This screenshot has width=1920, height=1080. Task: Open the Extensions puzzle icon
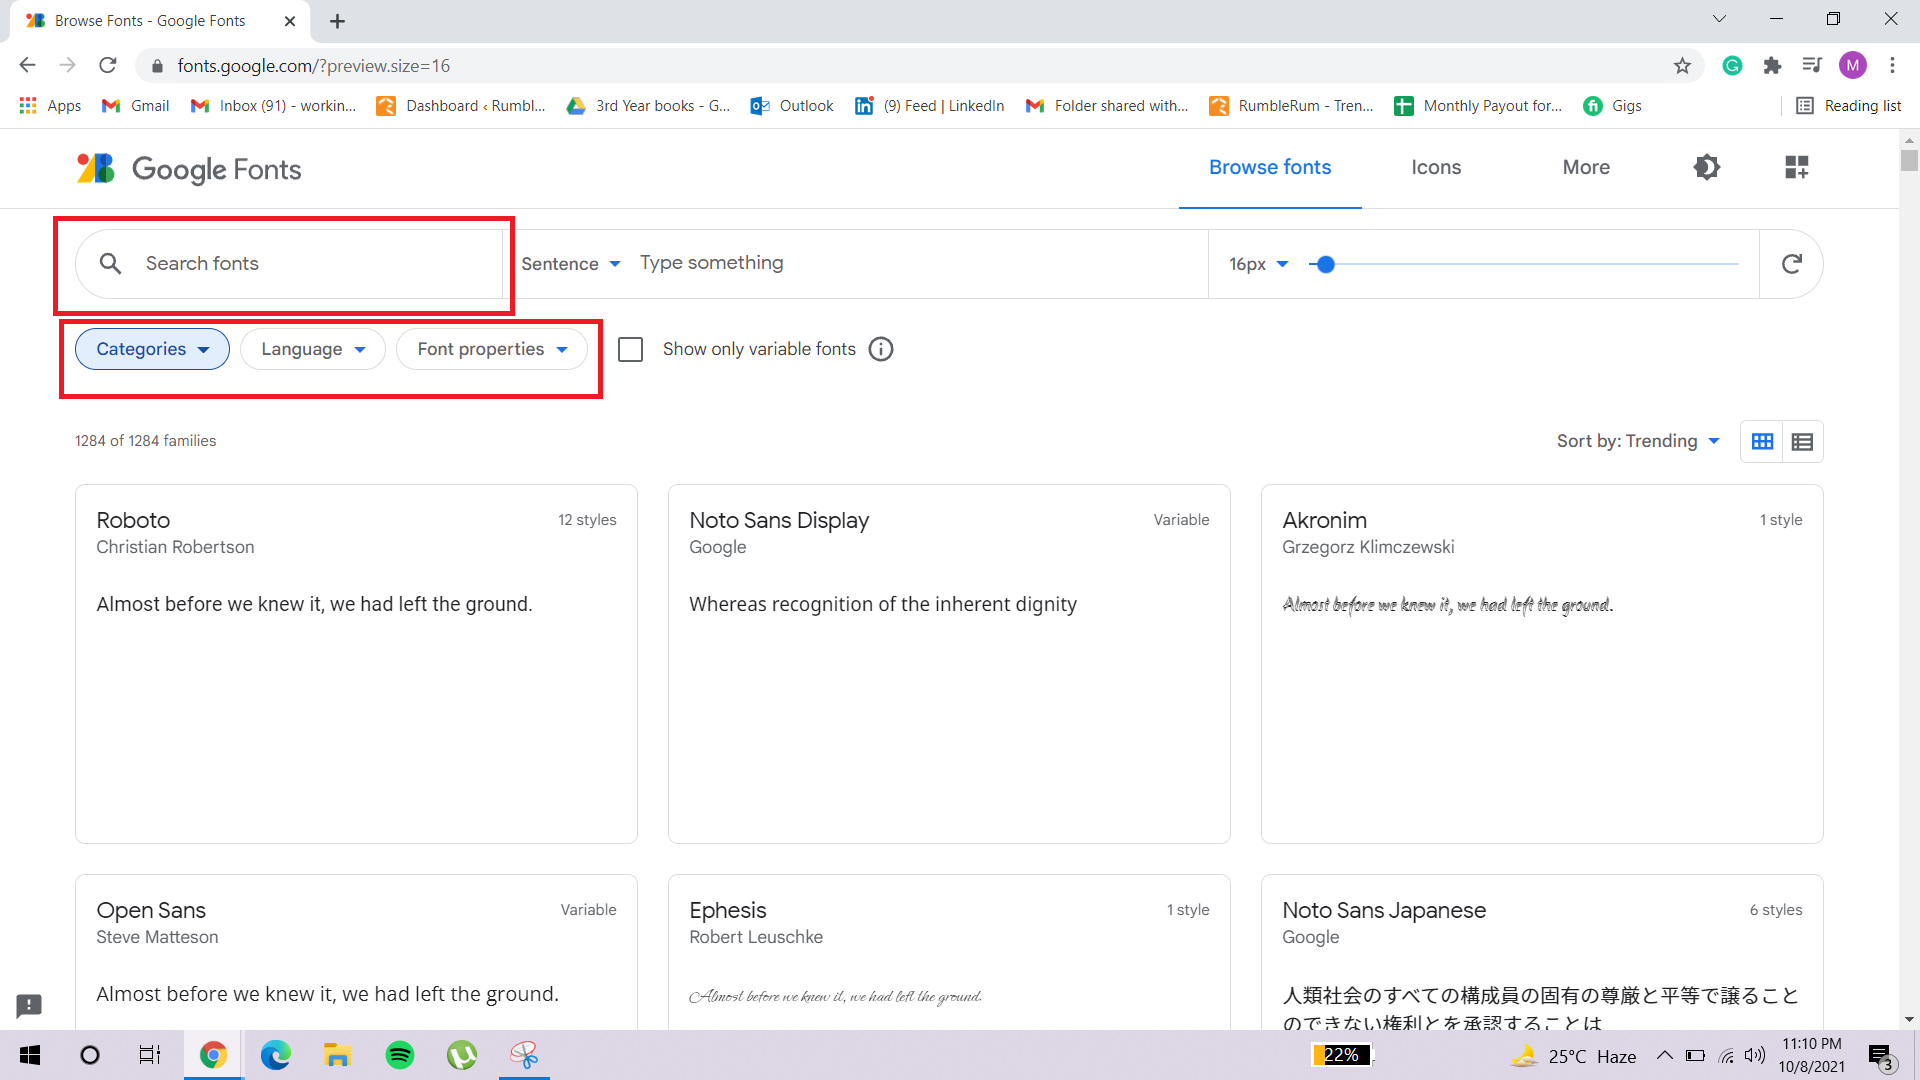(x=1772, y=66)
